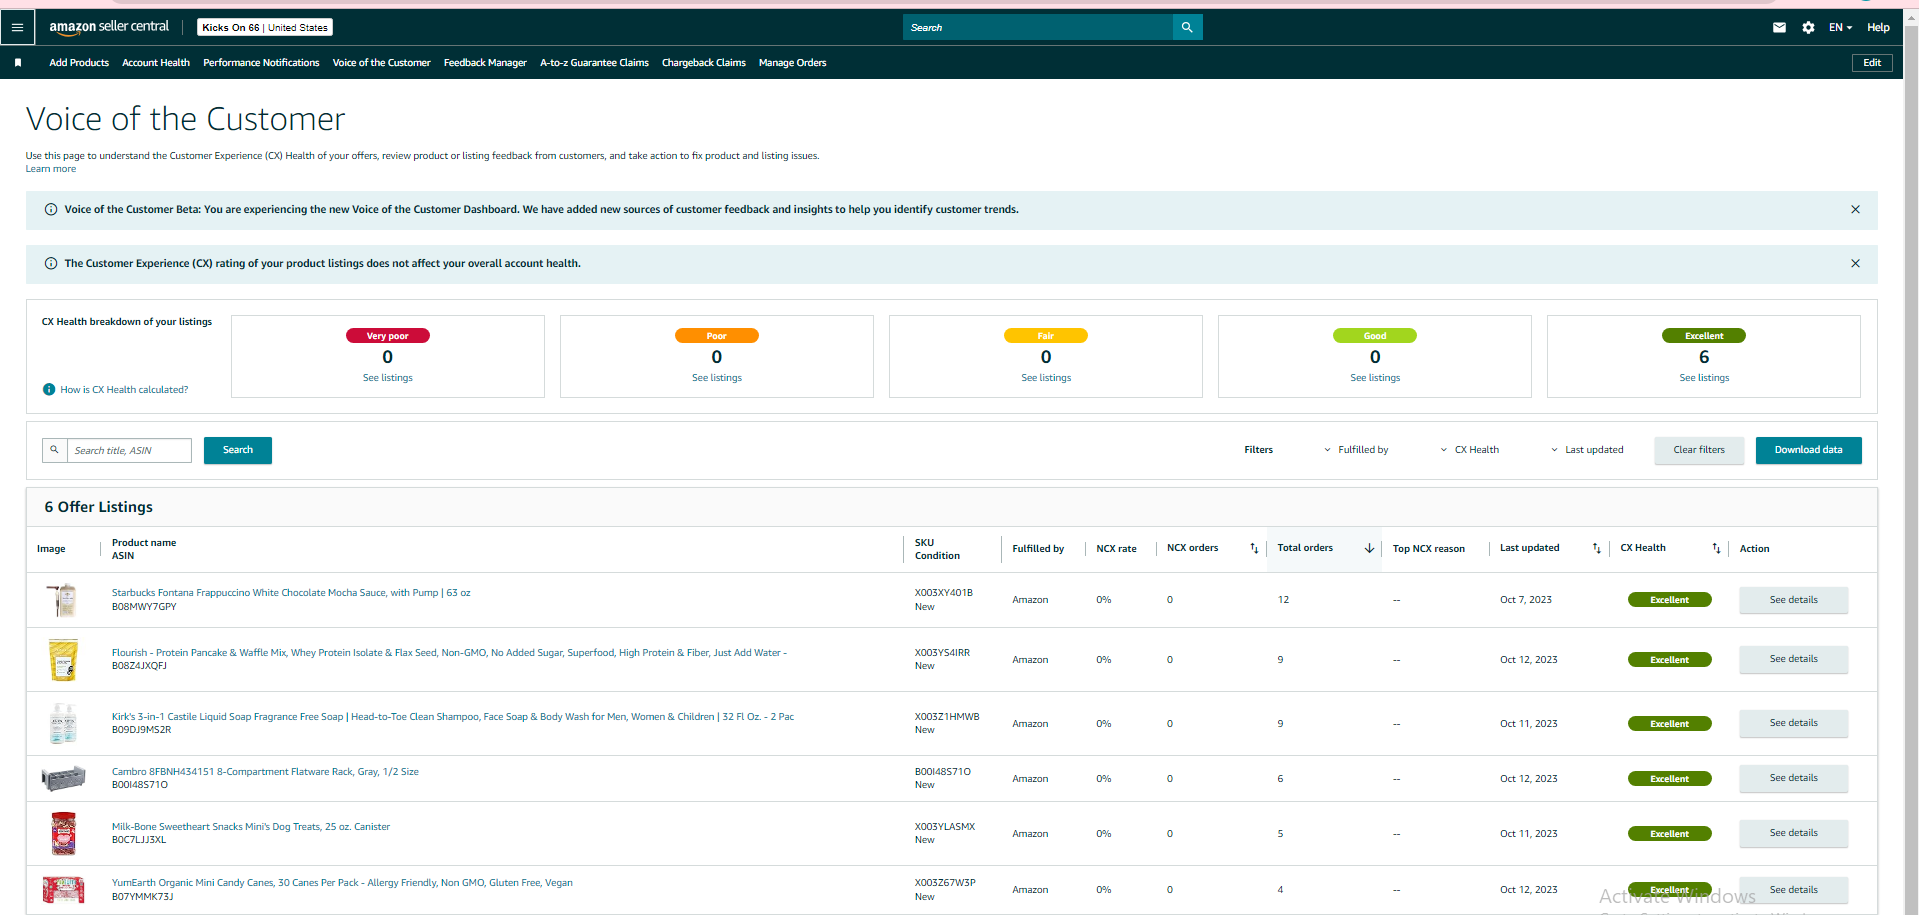Sort the table by Last updated
This screenshot has width=1919, height=915.
click(1596, 548)
